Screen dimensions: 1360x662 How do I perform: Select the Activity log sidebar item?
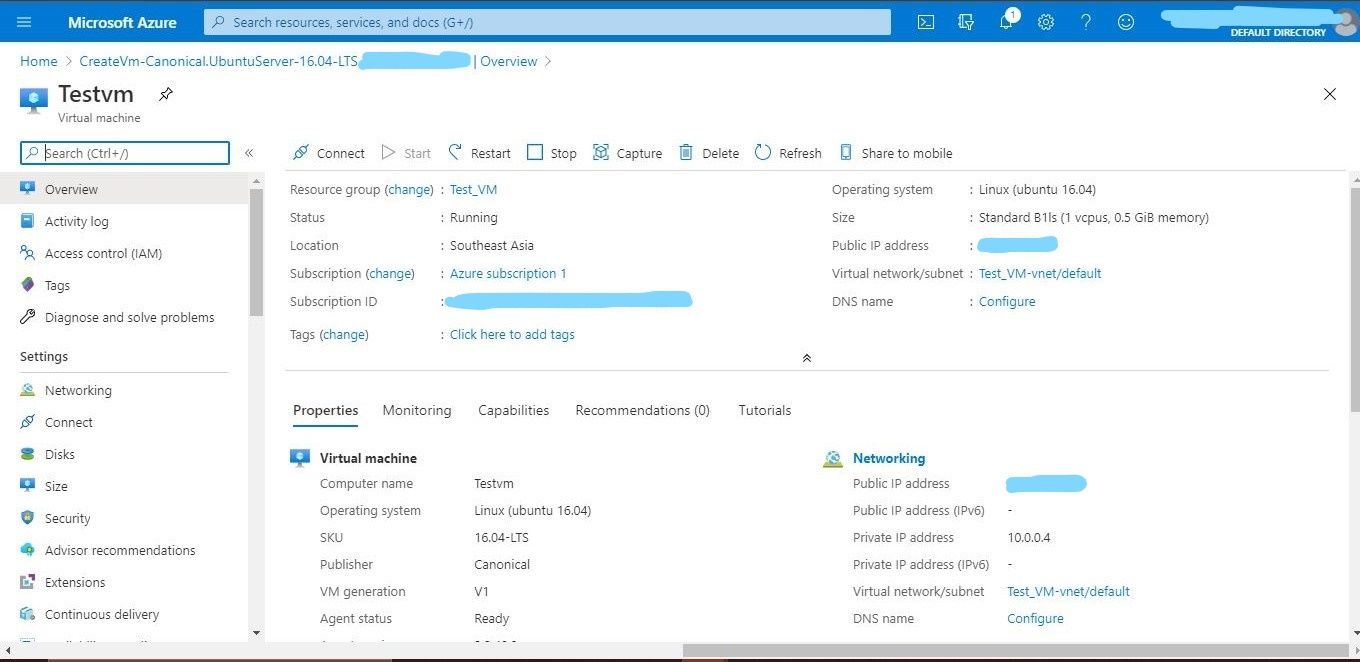pyautogui.click(x=78, y=221)
